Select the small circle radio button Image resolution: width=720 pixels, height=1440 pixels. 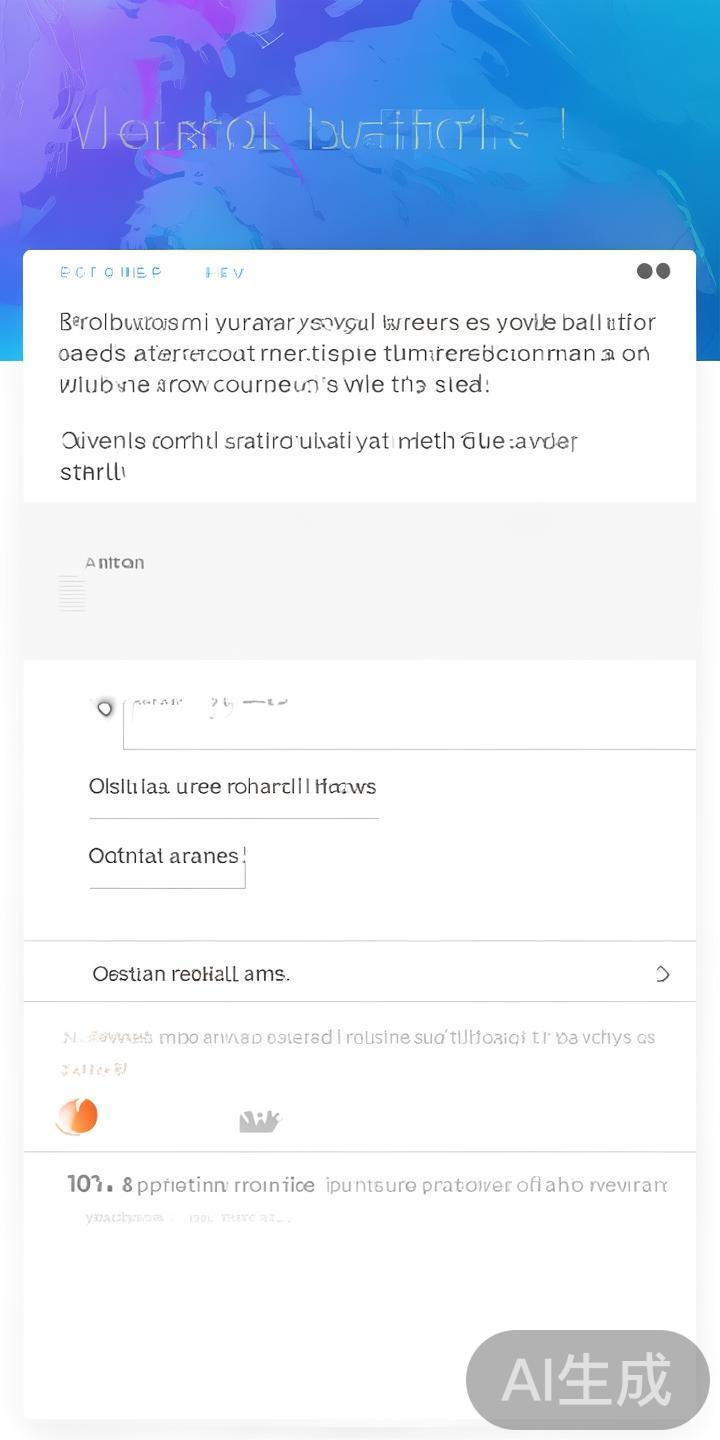tap(104, 708)
